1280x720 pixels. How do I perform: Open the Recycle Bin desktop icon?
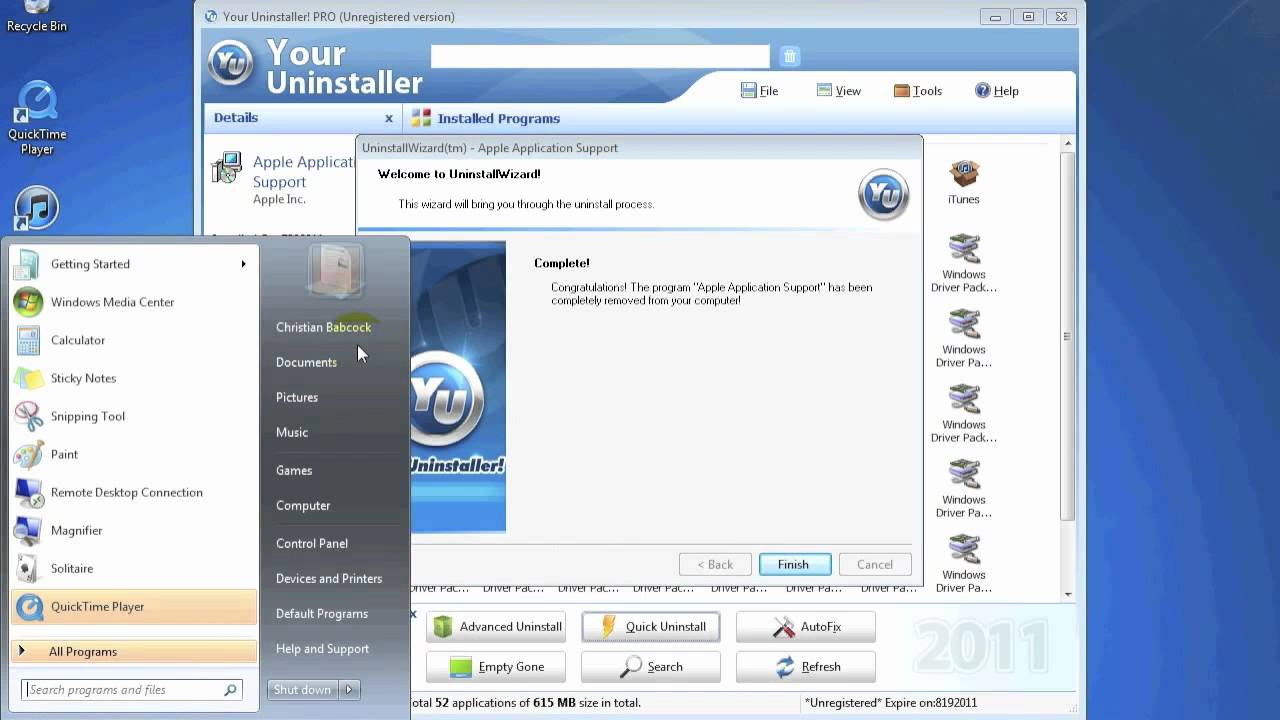[x=37, y=17]
